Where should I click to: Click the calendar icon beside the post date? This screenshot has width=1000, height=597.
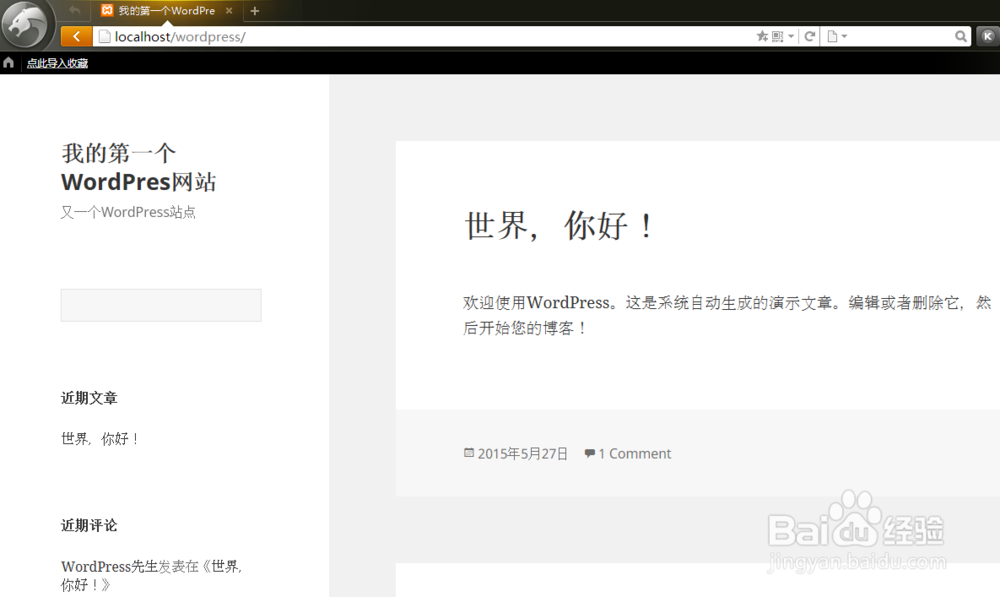point(470,453)
